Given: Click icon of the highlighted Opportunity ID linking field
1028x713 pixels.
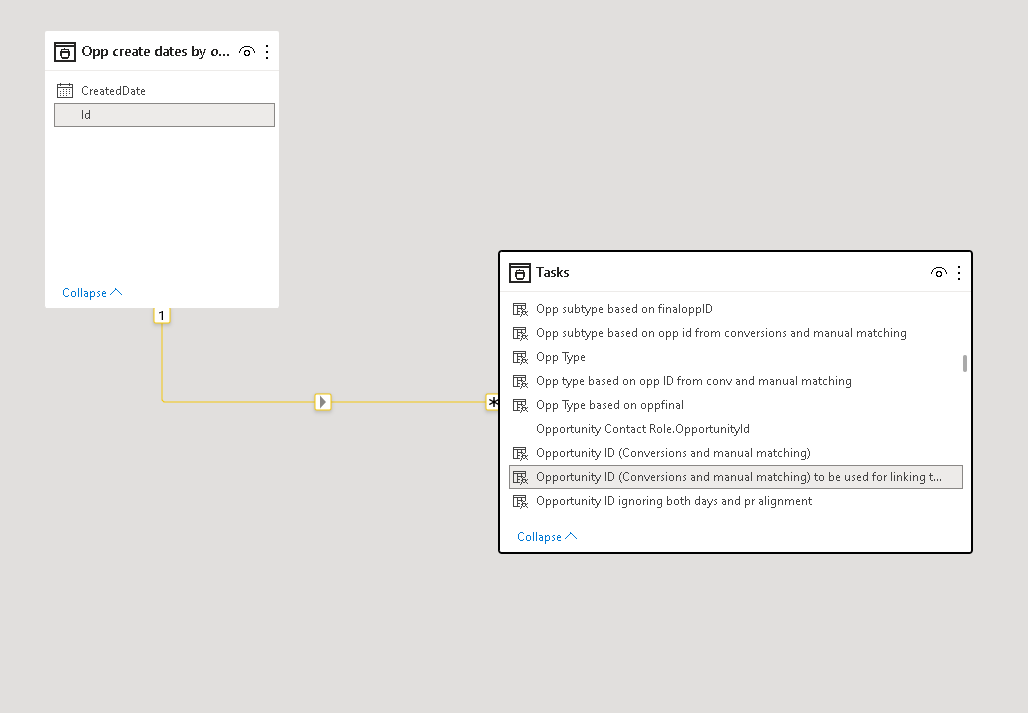Looking at the screenshot, I should pos(520,478).
